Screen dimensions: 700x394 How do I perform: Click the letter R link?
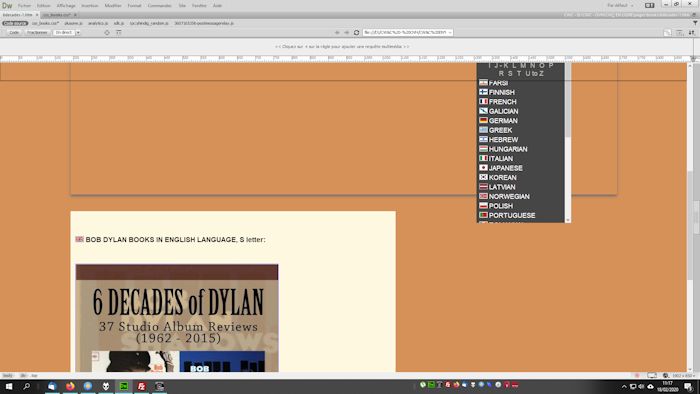[501, 74]
